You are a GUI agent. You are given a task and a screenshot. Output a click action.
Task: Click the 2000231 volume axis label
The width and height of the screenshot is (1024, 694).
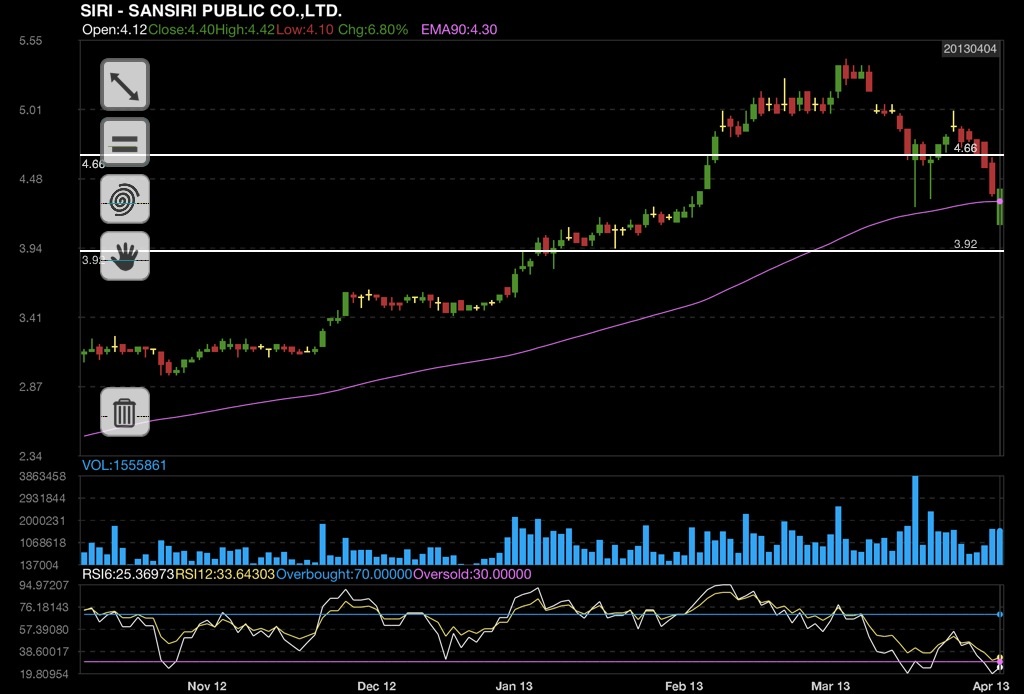[x=42, y=521]
